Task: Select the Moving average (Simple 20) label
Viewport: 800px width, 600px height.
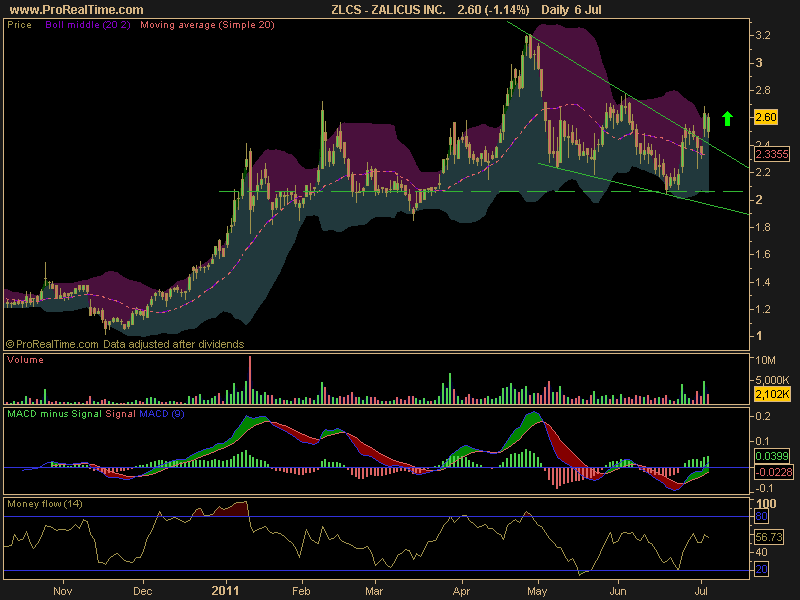Action: pos(207,25)
